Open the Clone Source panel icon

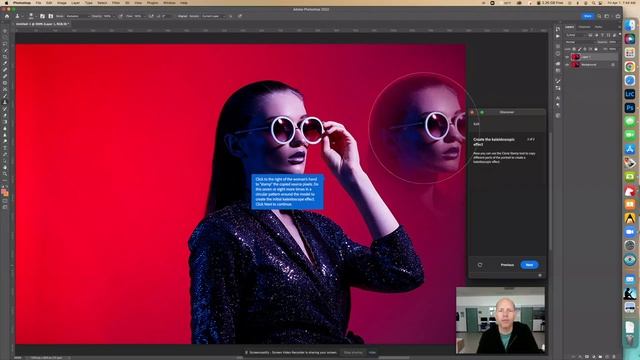50,16
